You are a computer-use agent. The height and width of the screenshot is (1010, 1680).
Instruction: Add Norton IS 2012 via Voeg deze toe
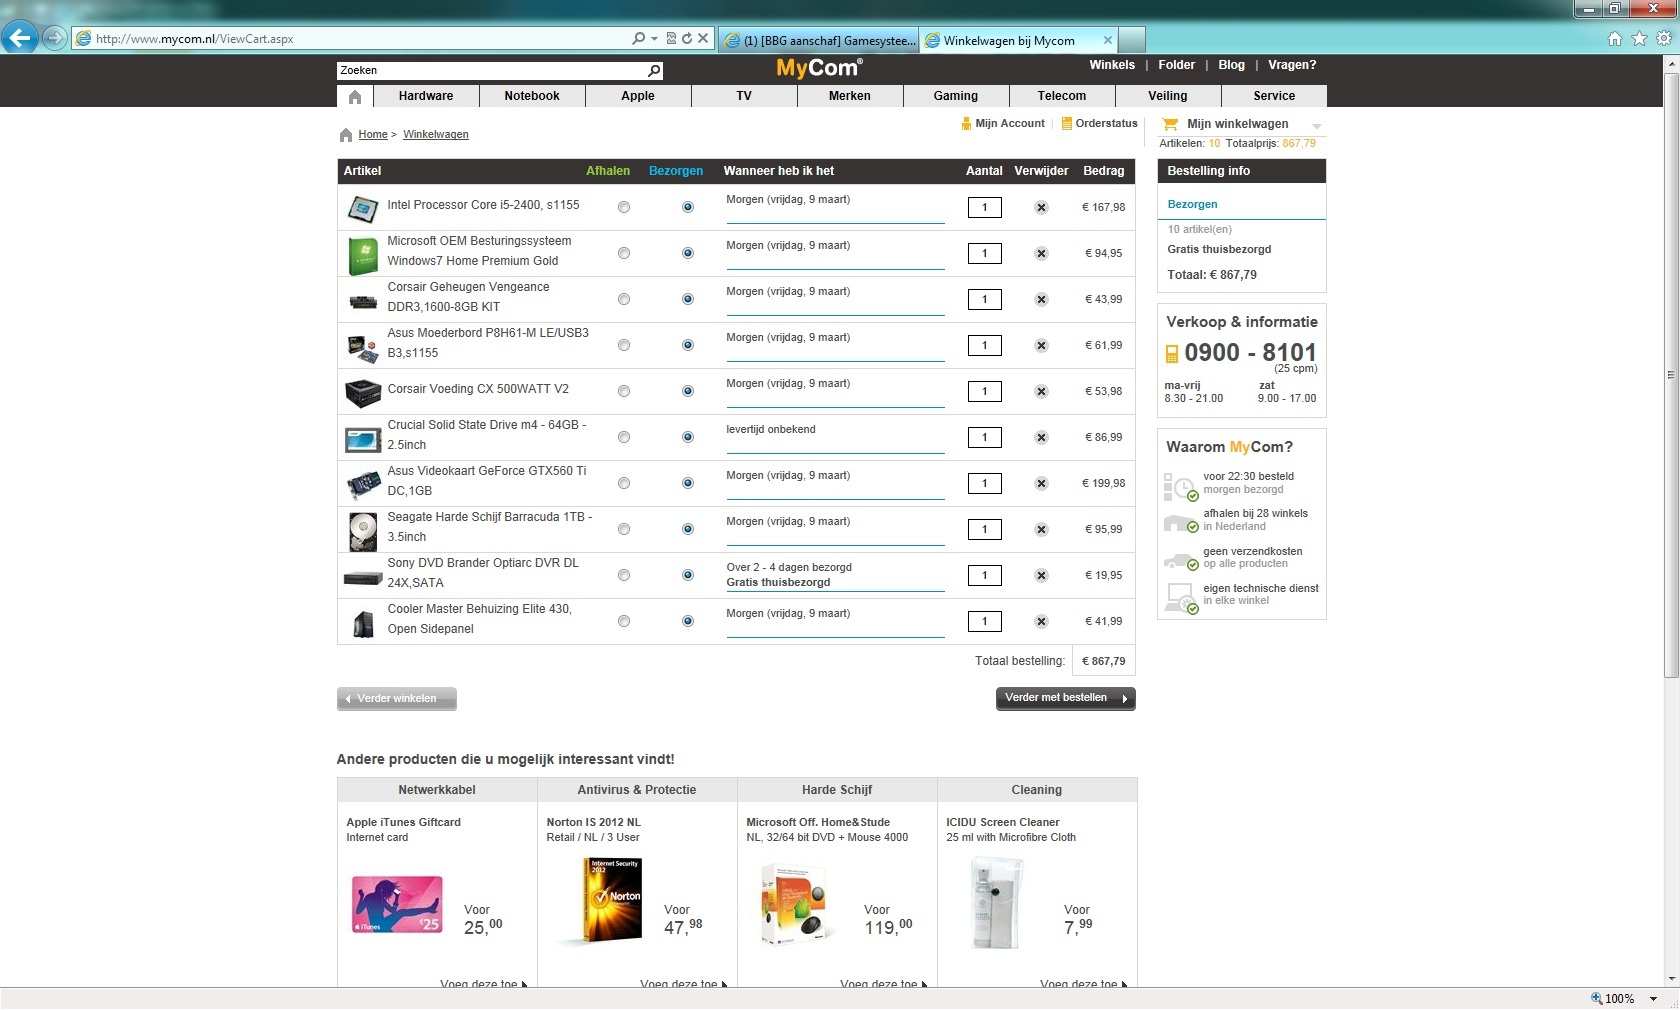pos(684,983)
